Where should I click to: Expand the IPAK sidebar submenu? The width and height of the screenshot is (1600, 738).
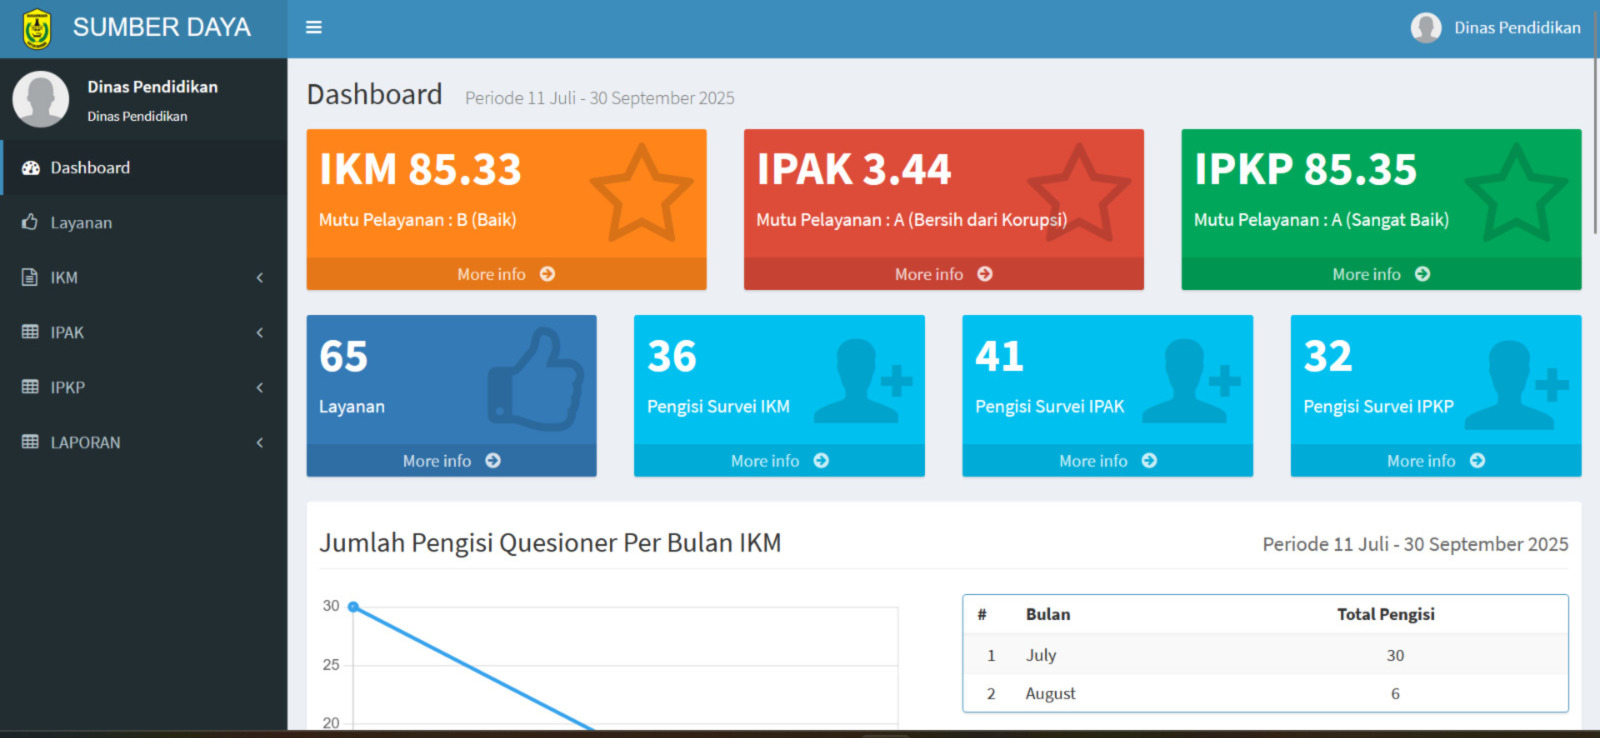pyautogui.click(x=143, y=332)
